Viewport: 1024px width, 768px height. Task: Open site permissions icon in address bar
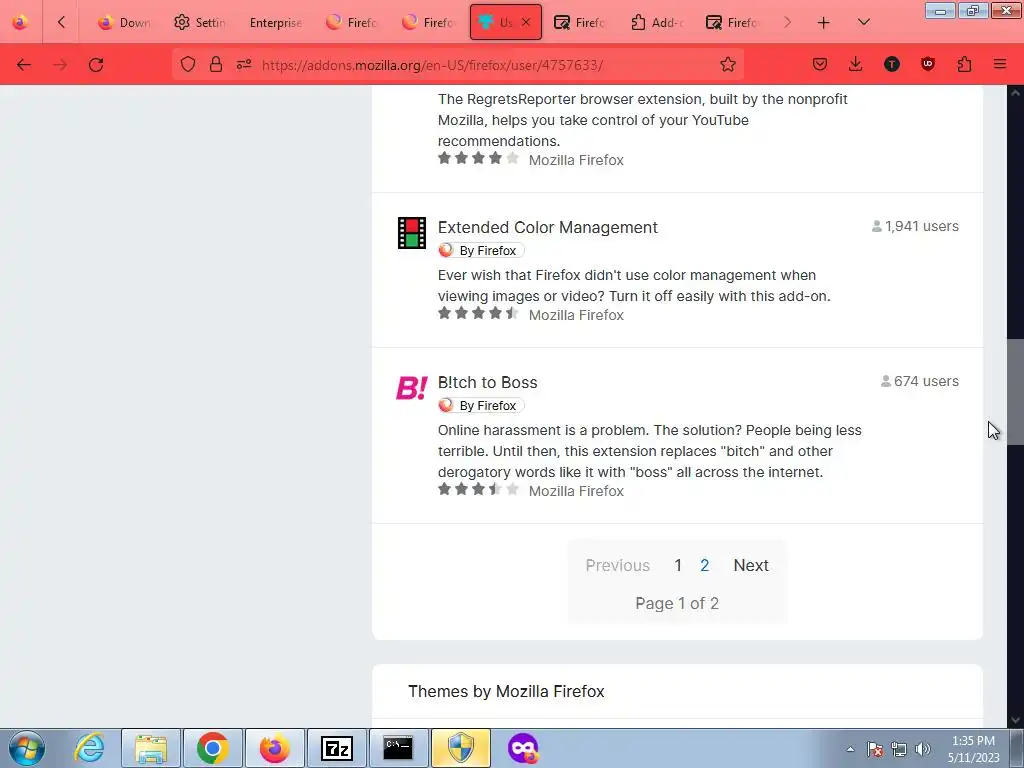[x=244, y=65]
